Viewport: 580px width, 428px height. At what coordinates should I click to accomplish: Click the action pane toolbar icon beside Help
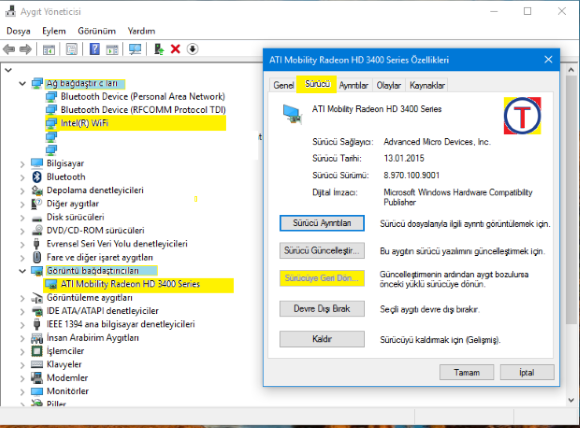112,49
